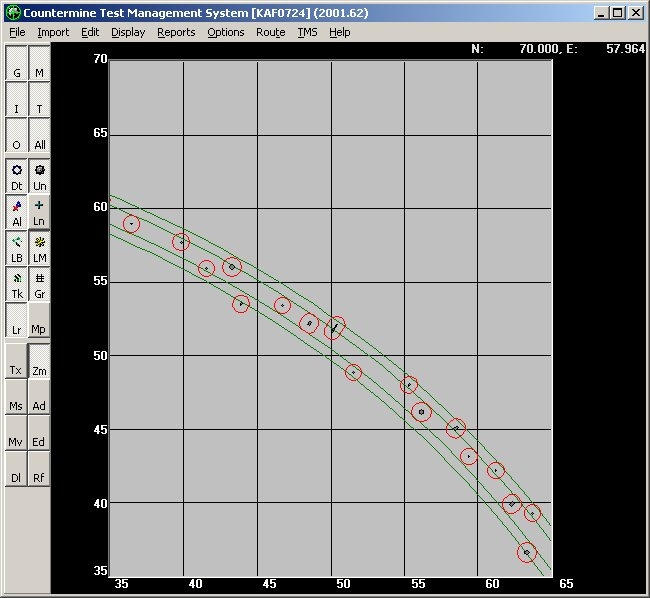This screenshot has height=598, width=650.
Task: Select the Dl delete tool button
Action: (17, 468)
